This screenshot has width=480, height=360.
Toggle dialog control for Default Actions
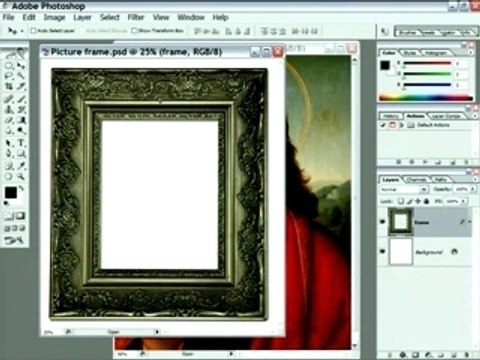pyautogui.click(x=392, y=125)
